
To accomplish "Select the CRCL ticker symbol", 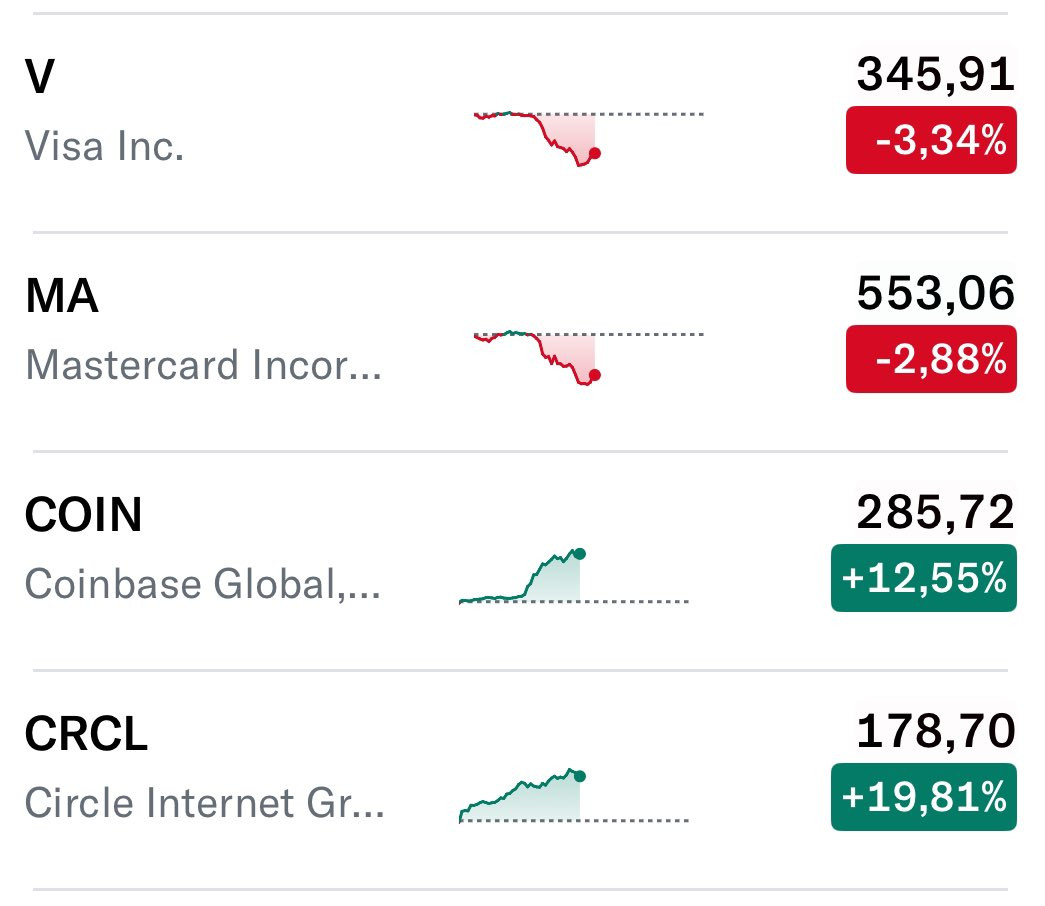I will (86, 735).
